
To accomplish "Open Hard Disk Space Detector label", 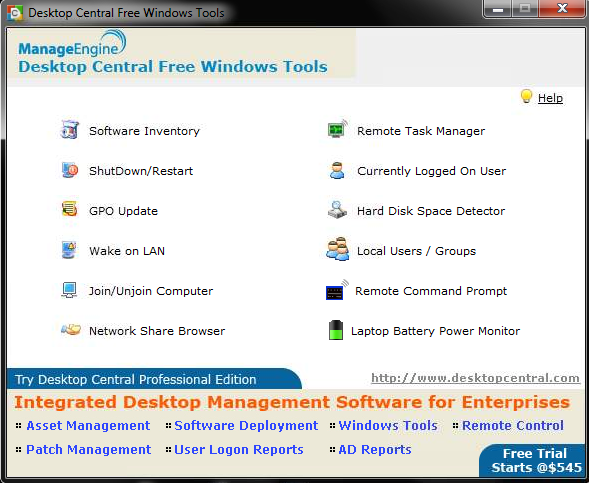I will pos(431,211).
